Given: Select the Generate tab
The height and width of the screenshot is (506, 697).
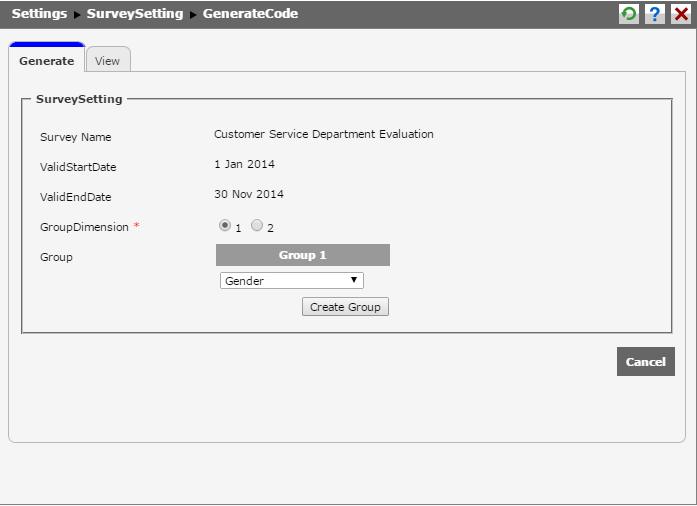Looking at the screenshot, I should coord(46,61).
